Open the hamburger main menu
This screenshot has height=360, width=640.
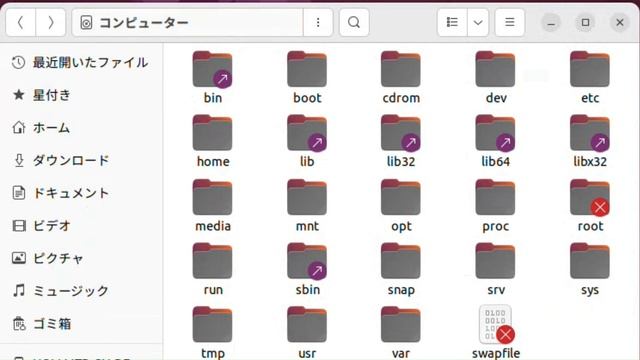click(x=509, y=22)
